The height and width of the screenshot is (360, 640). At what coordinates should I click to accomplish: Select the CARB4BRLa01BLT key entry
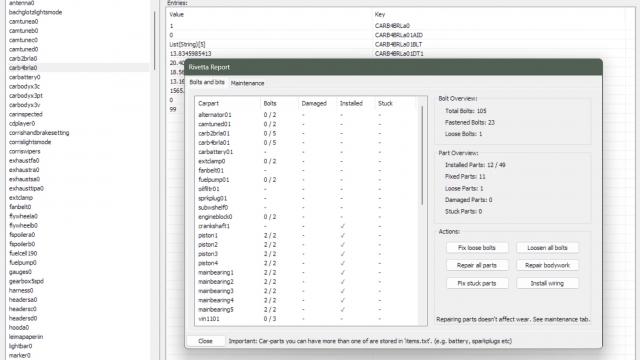398,44
